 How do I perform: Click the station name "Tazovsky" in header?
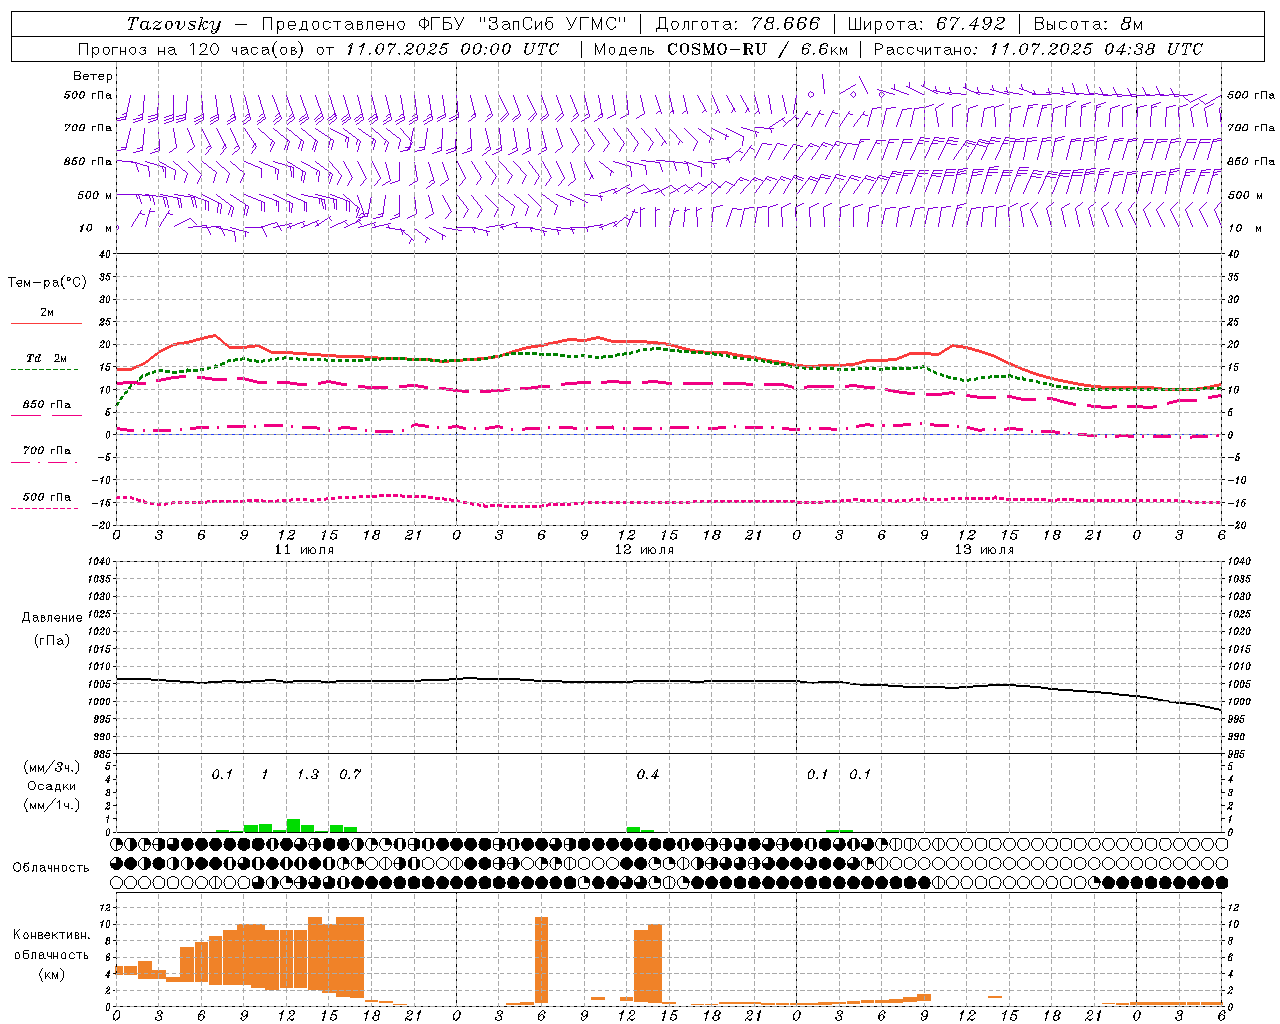[x=174, y=24]
